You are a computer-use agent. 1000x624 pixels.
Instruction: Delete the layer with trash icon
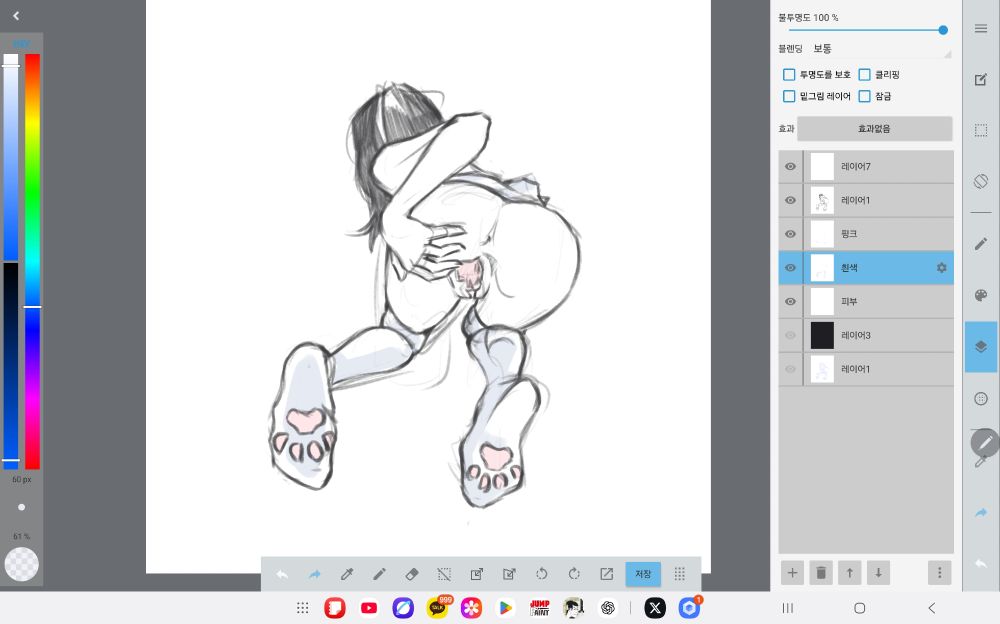[821, 573]
